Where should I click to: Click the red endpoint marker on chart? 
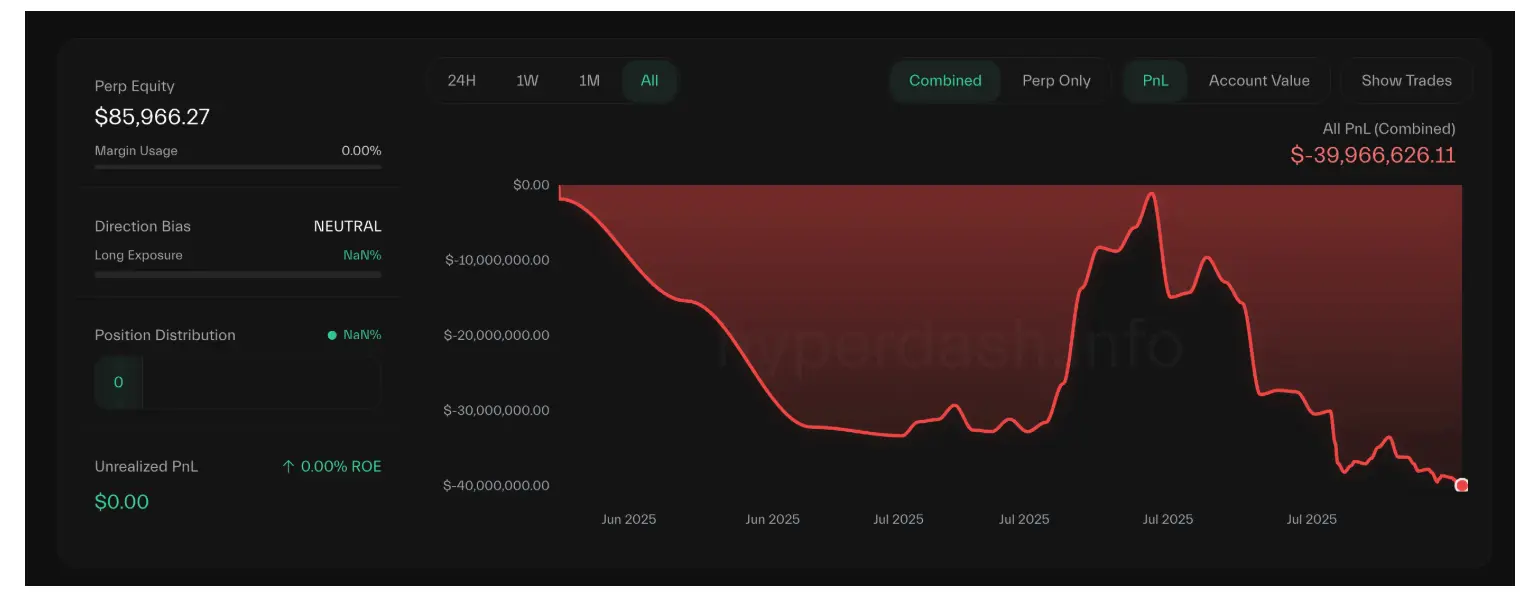click(1462, 485)
